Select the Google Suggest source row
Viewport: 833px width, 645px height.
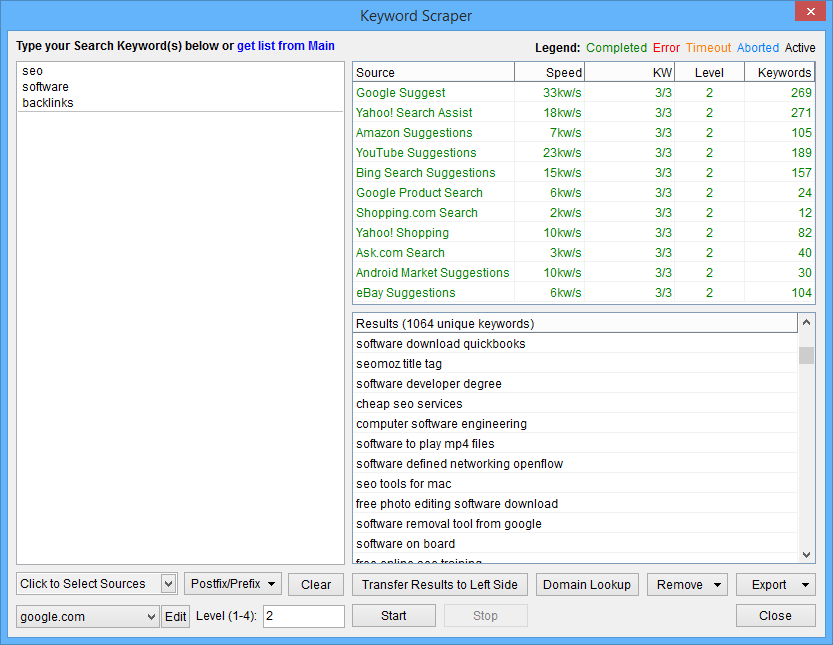(x=400, y=92)
